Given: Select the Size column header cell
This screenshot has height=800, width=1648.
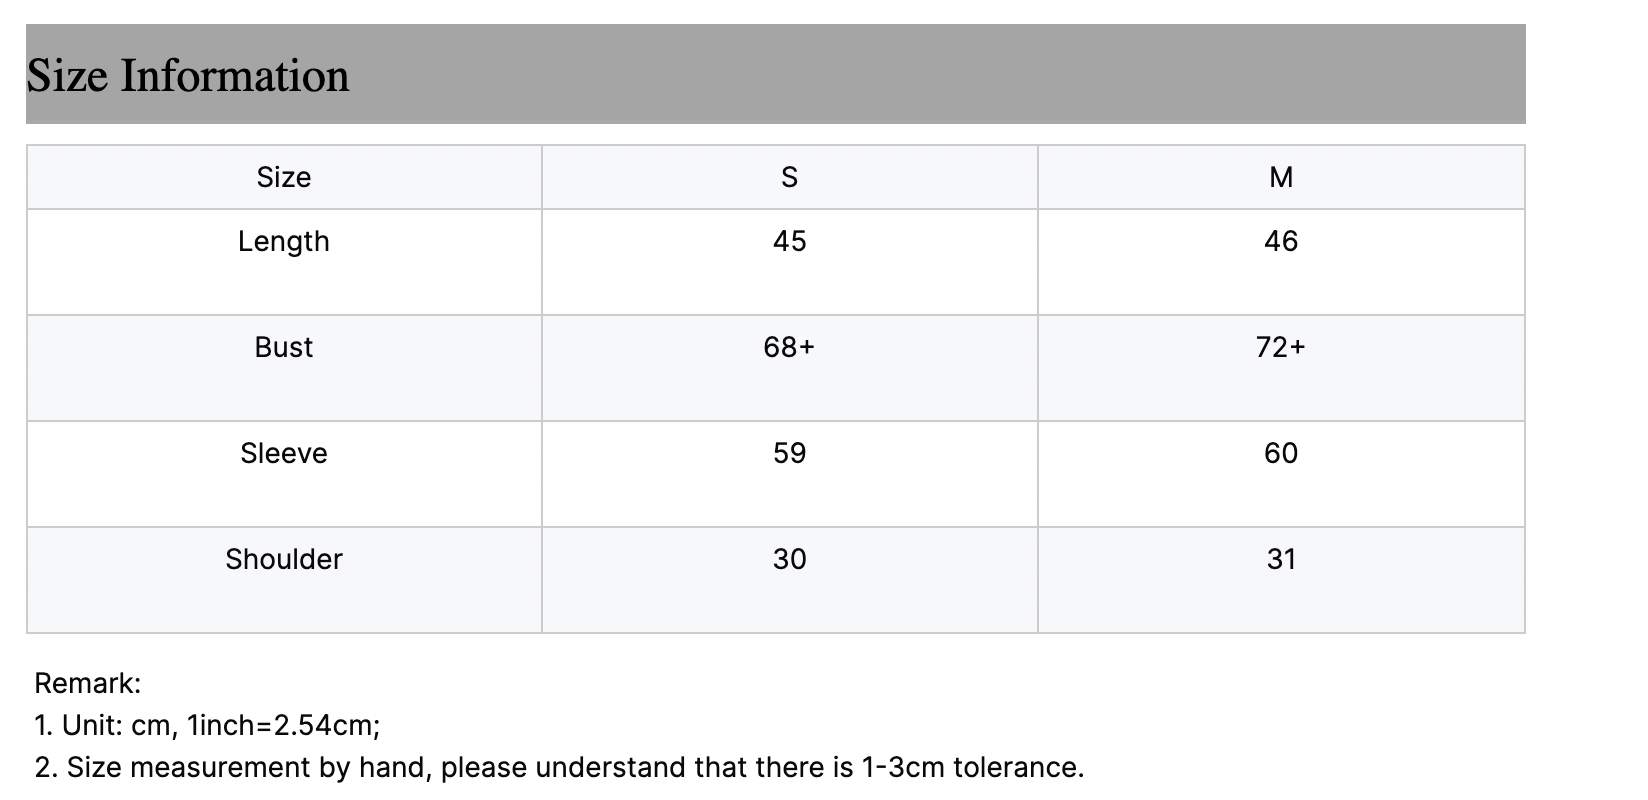Looking at the screenshot, I should (284, 177).
